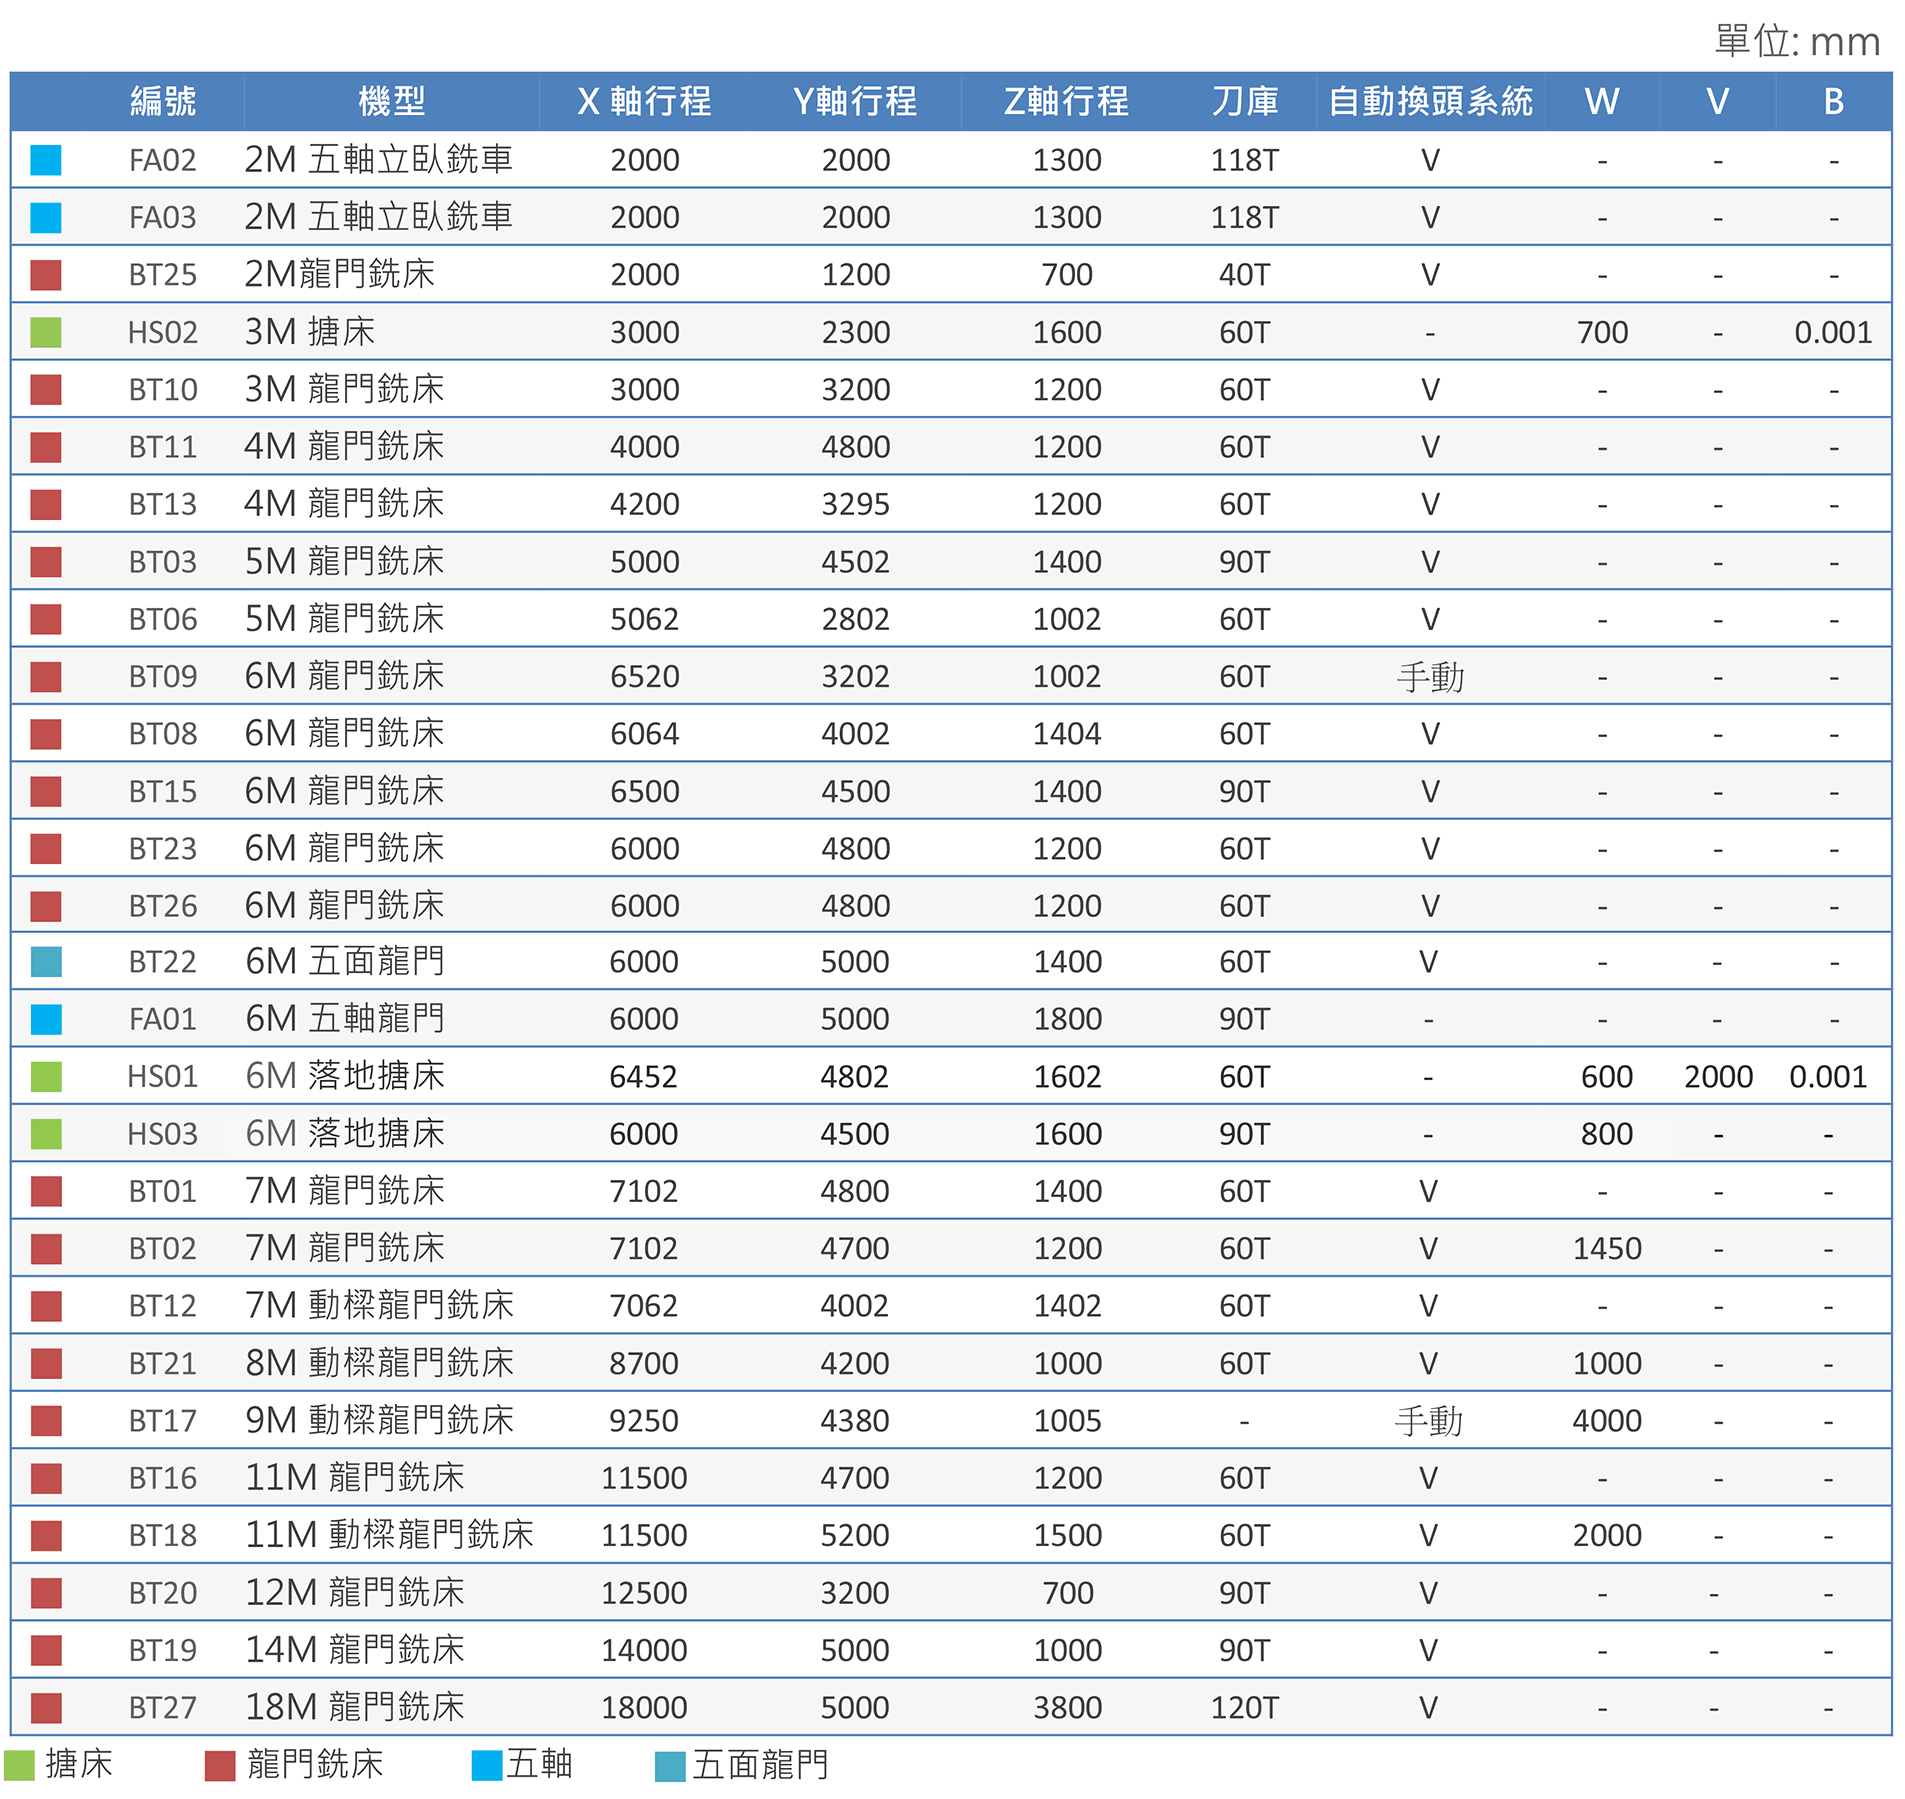Click the blue 五軸 legend swatch
Viewport: 1905px width, 1799px height.
[487, 1765]
